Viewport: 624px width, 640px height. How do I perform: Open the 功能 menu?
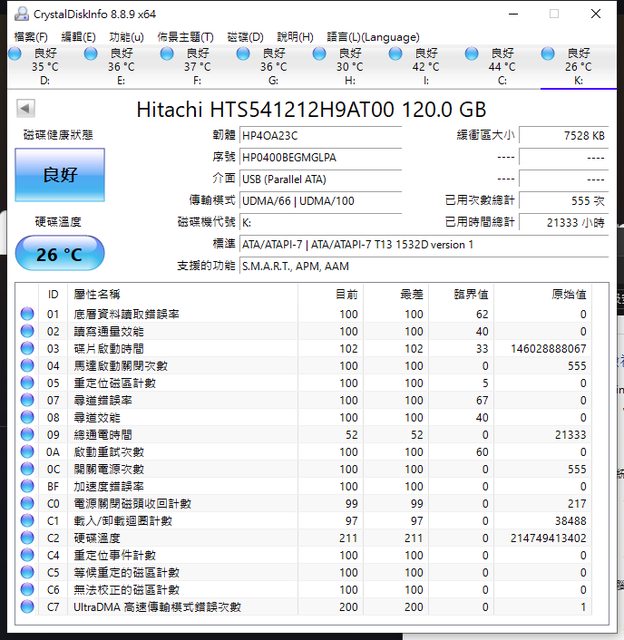pyautogui.click(x=126, y=37)
